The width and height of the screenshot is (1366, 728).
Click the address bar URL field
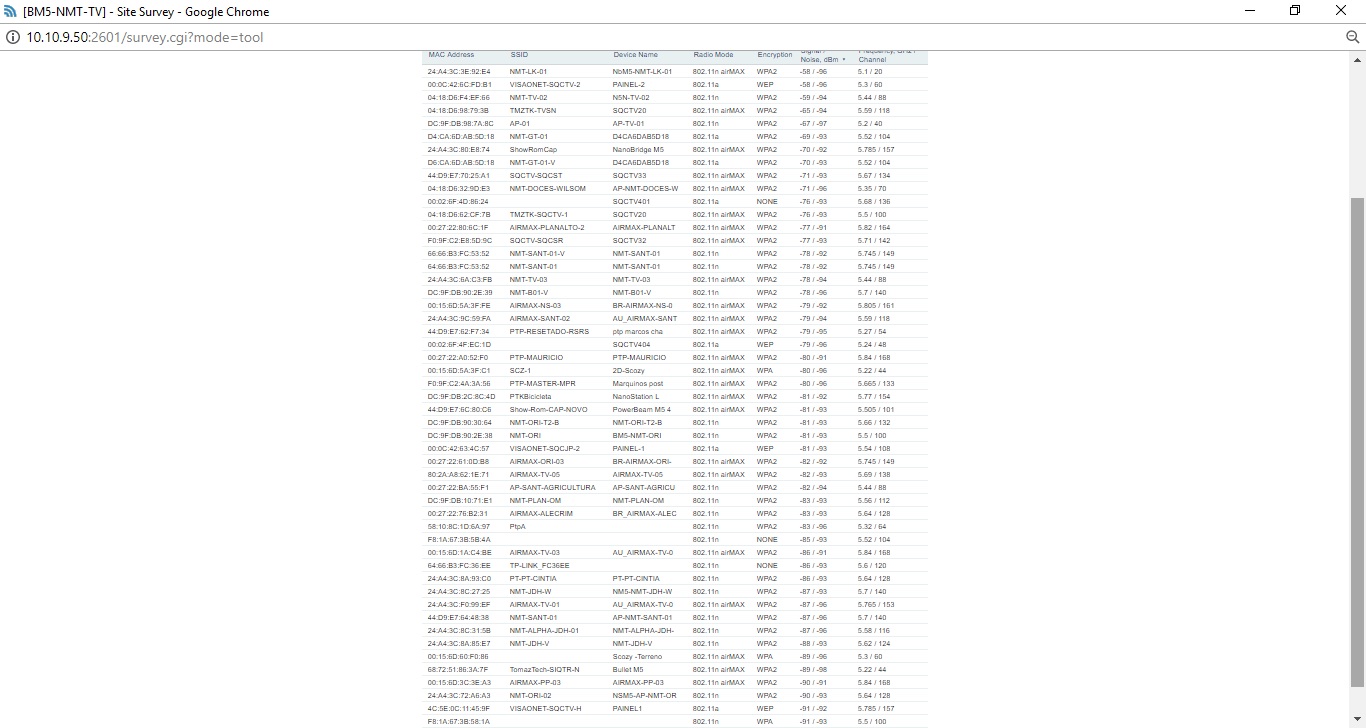(145, 37)
